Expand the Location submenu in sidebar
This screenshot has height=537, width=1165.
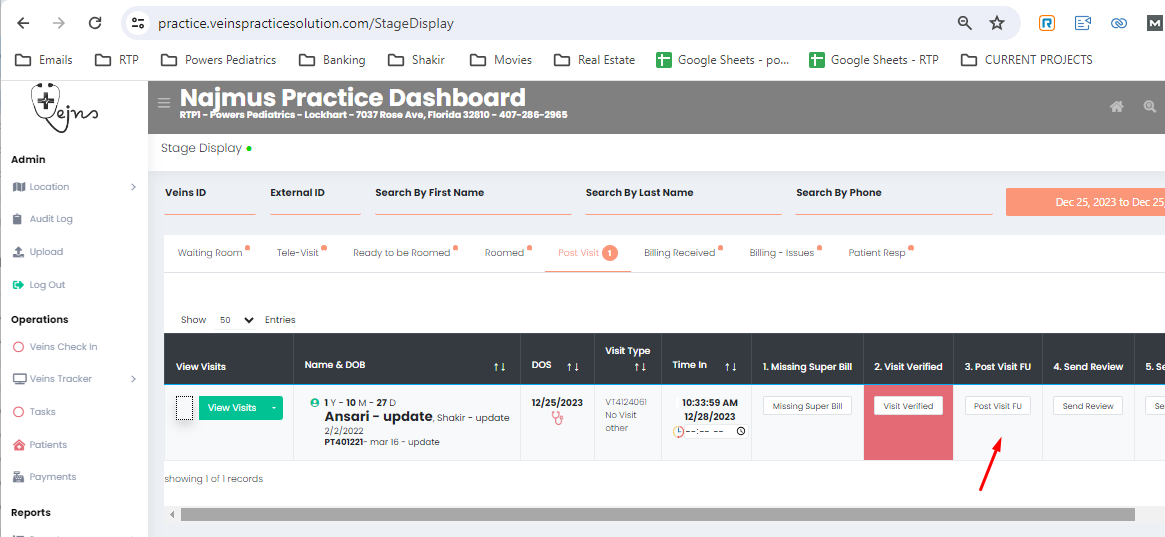coord(133,187)
